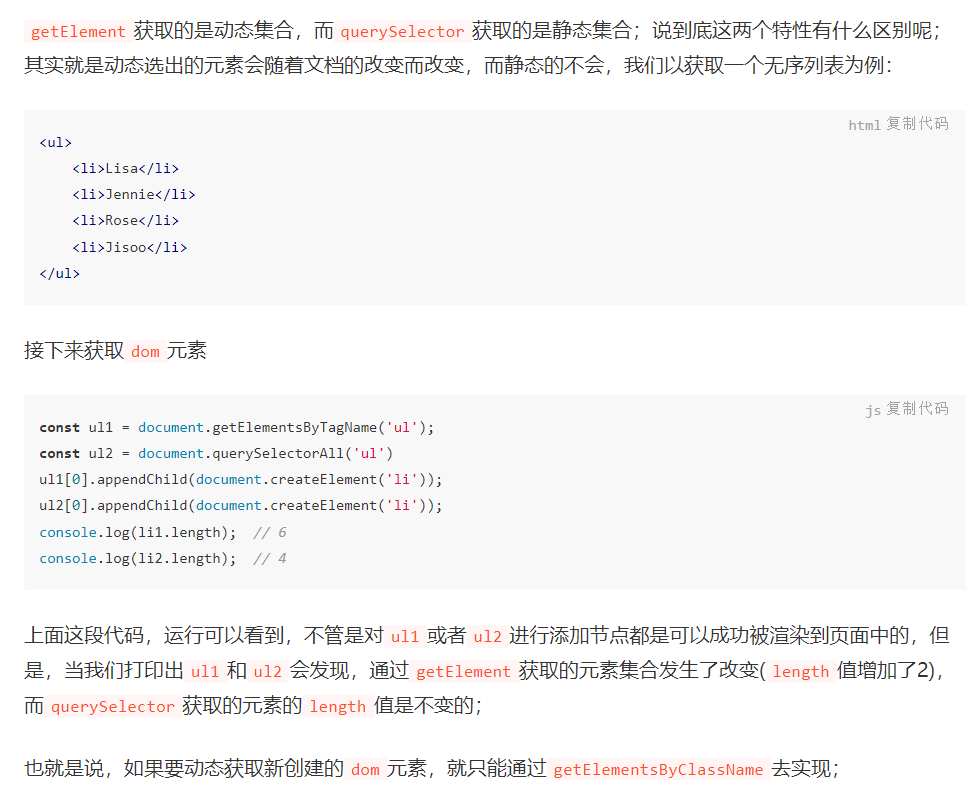Click the // 6 comment in the JS code
Screen dimensions: 966x805
pos(268,531)
